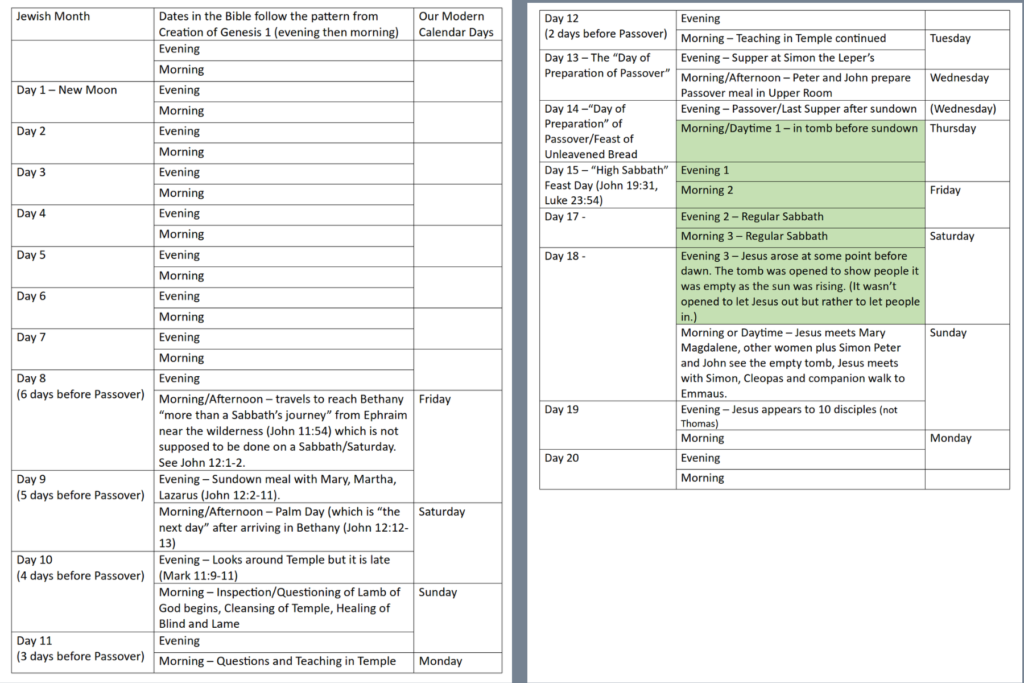Select the "Our Modern Calendar Days" header cell
Screen dimensions: 1024x683
(x=457, y=25)
